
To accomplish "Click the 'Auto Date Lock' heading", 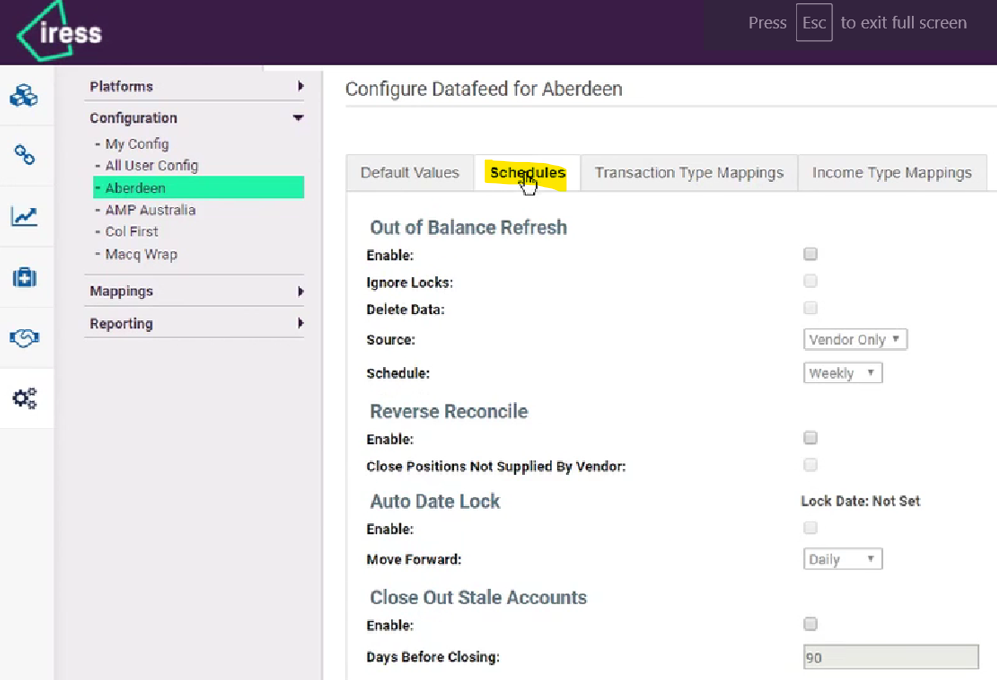I will (435, 501).
